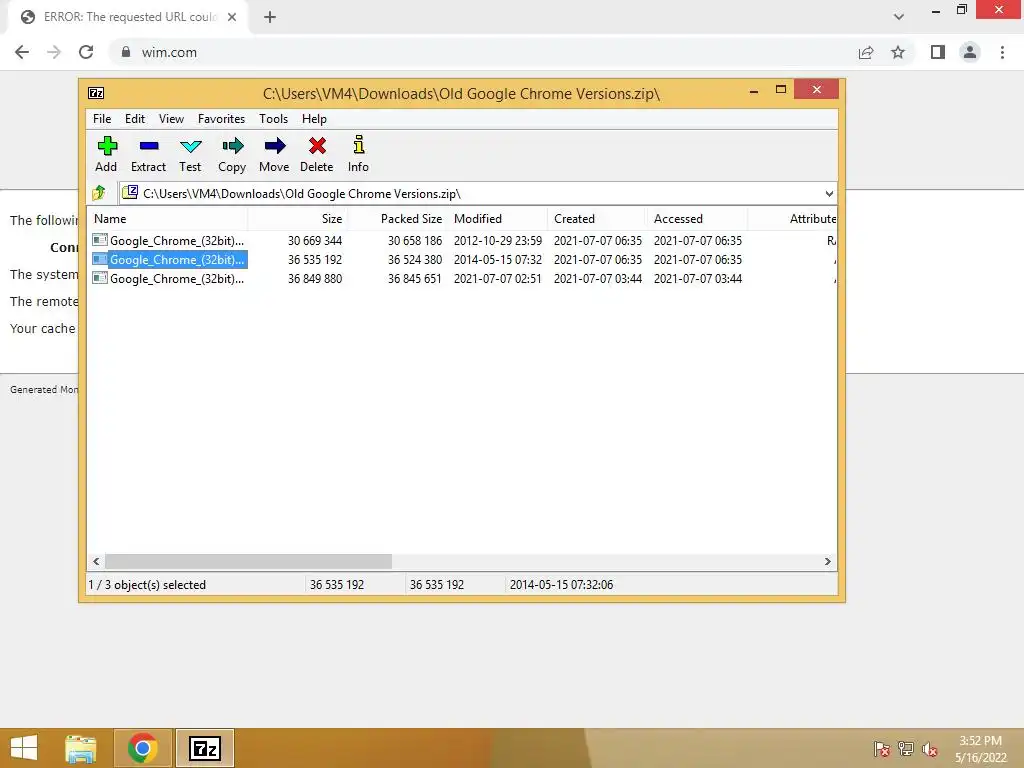Sort by the Size column header
This screenshot has height=768, width=1024.
pos(298,219)
